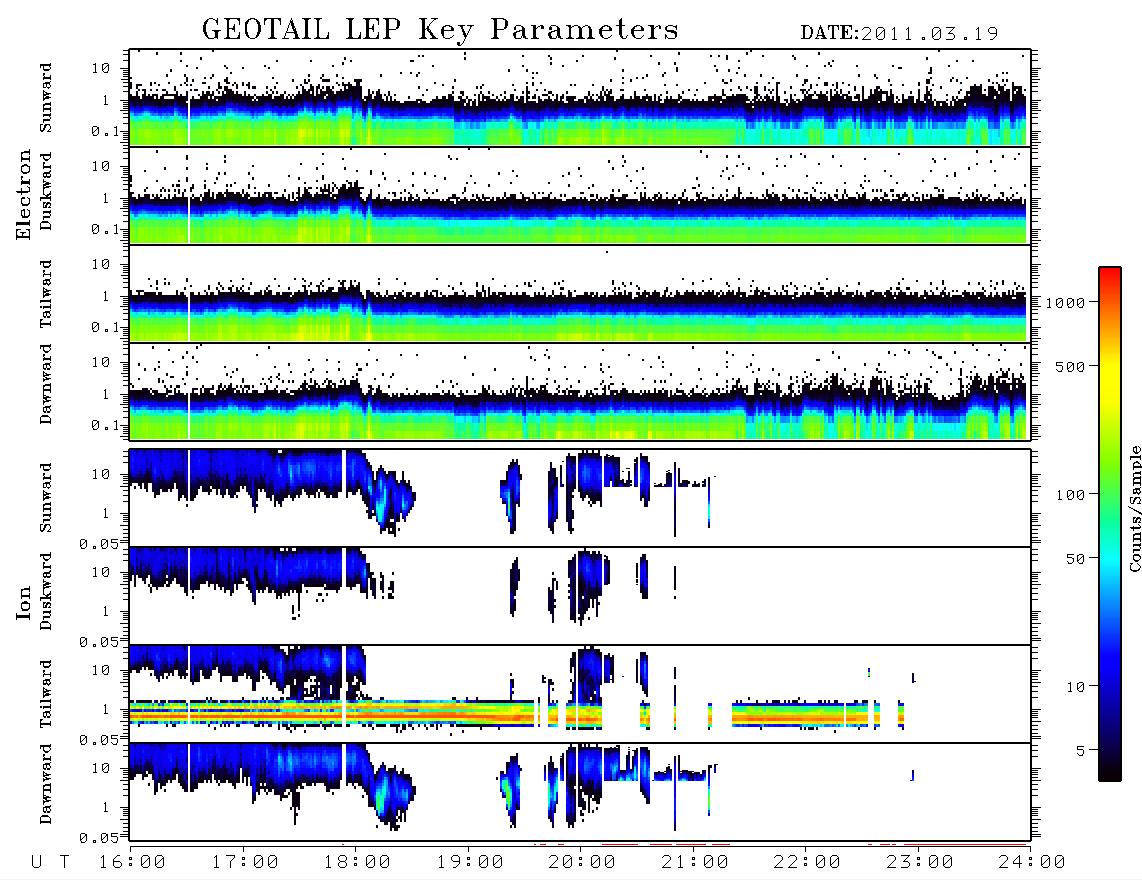1142x880 pixels.
Task: Click the Ion Sunward spectrogram panel
Action: (x=580, y=498)
